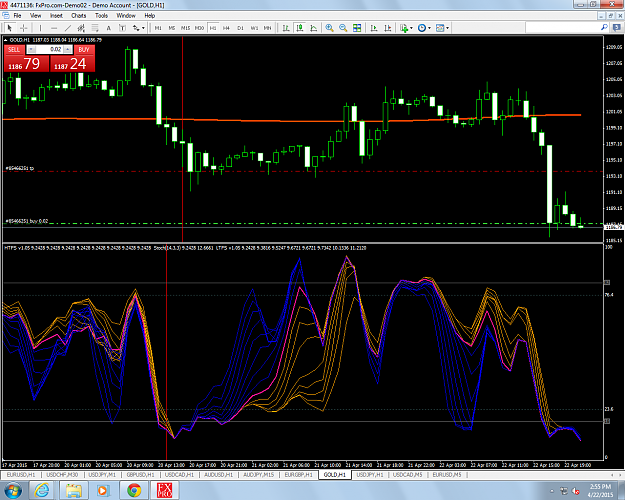This screenshot has width=625, height=500.
Task: Select the equidistant channel tool
Action: pos(81,28)
